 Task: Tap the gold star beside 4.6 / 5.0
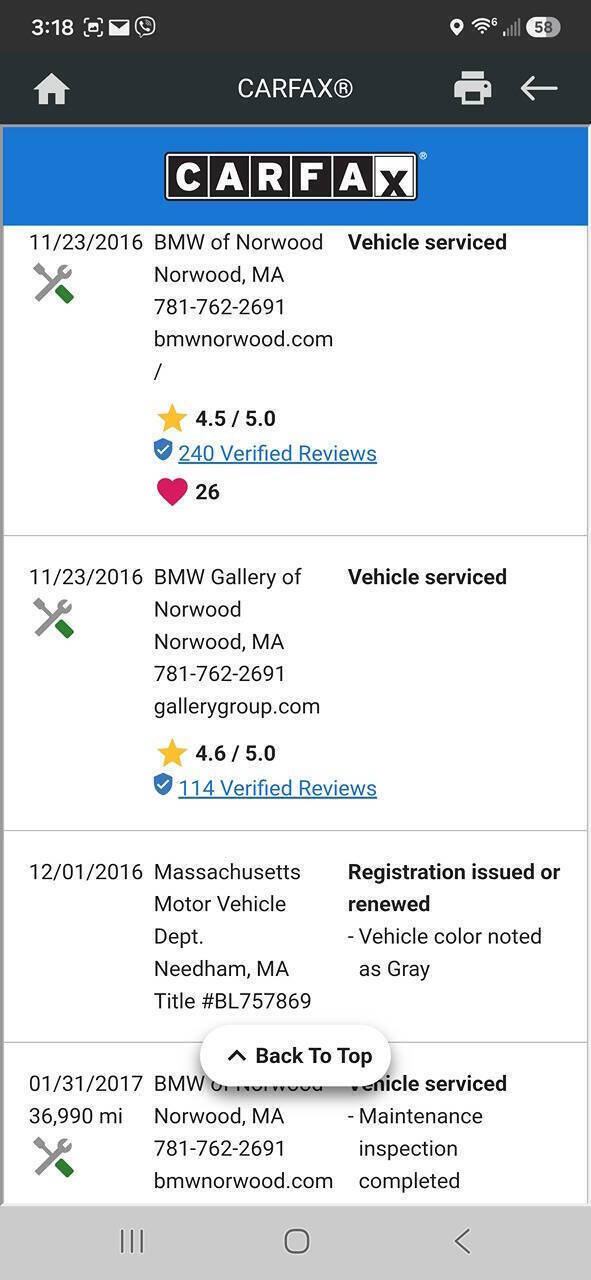(x=172, y=753)
